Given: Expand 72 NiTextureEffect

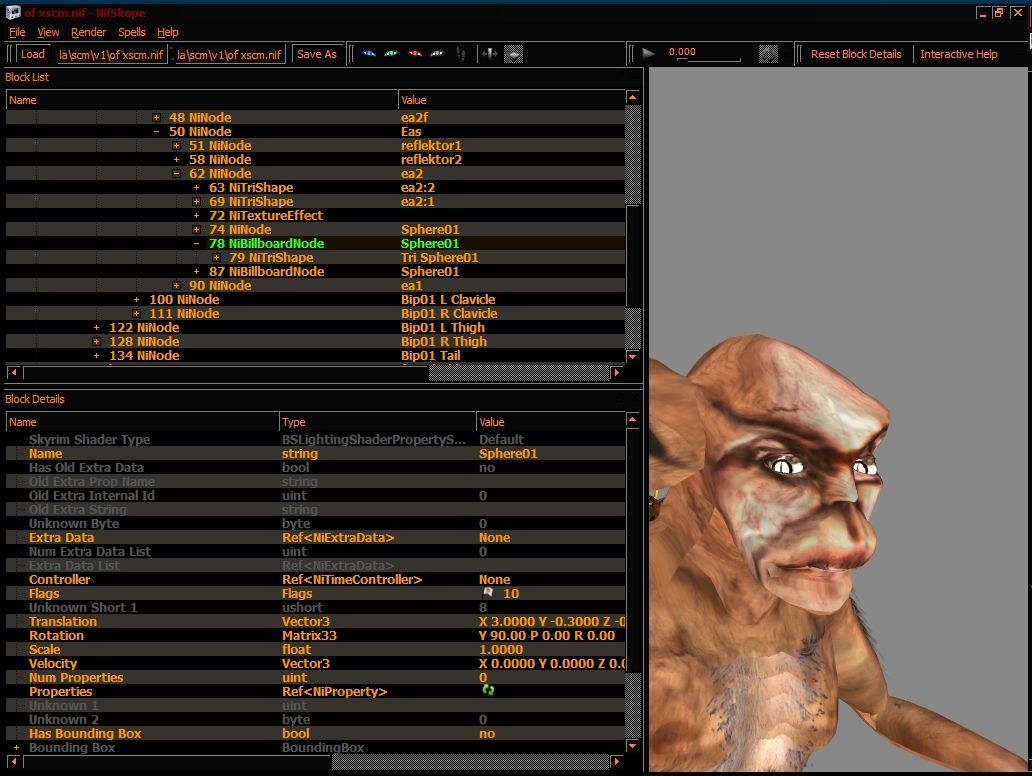Looking at the screenshot, I should [x=196, y=215].
